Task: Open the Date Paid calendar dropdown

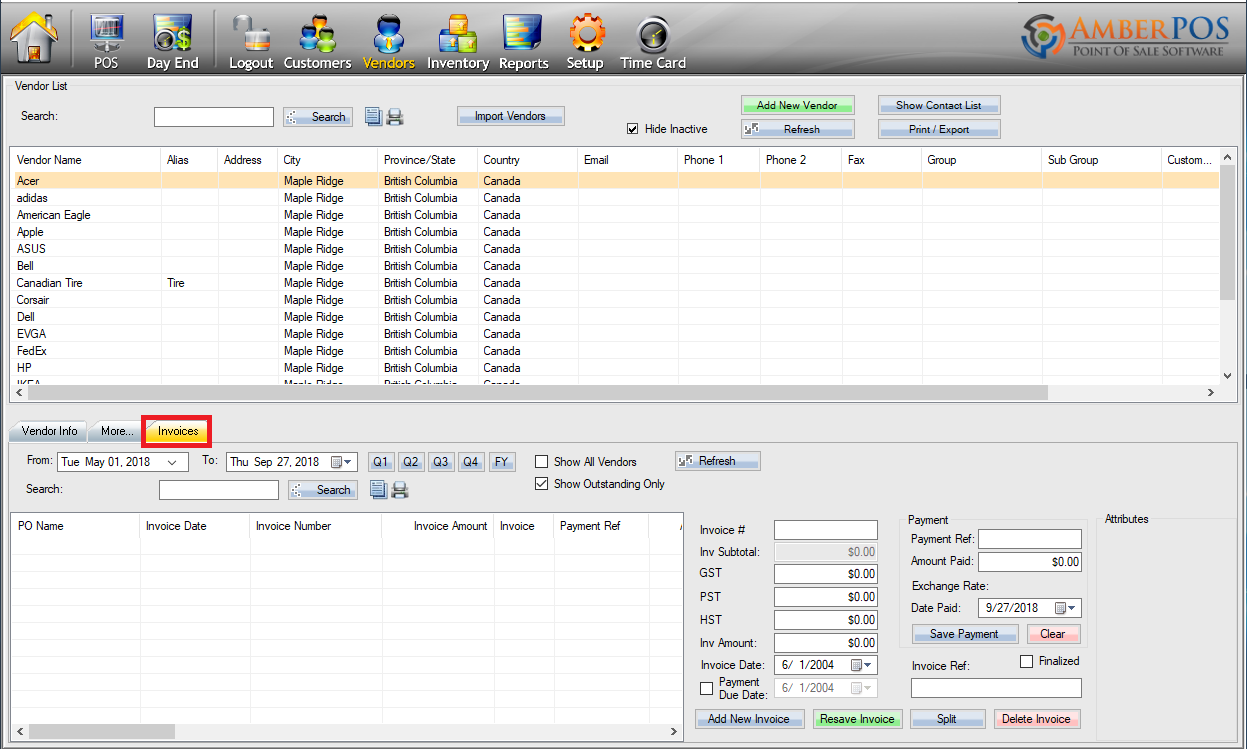Action: pyautogui.click(x=1066, y=608)
